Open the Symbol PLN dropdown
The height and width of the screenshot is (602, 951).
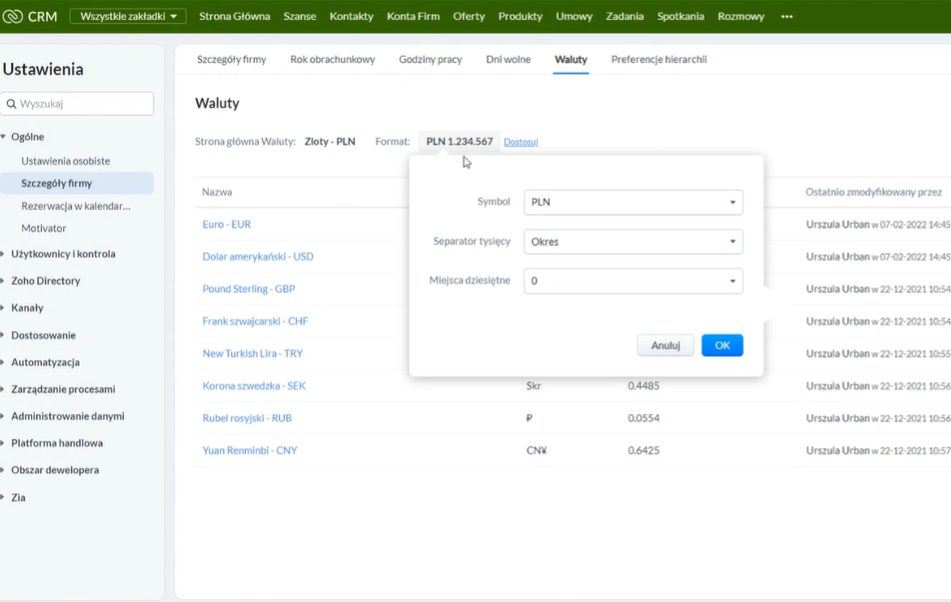[x=633, y=202]
